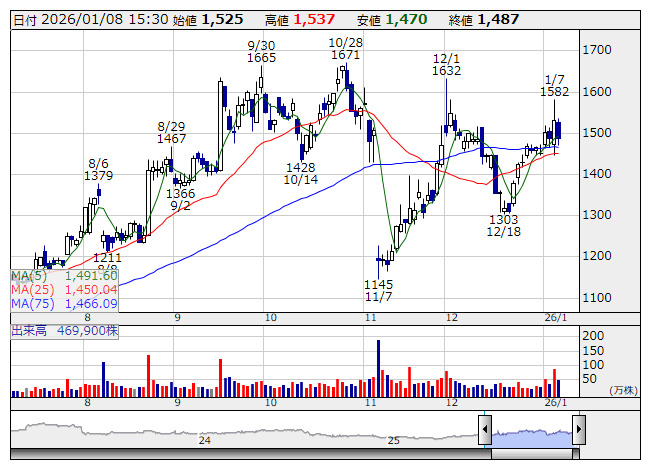Click the MA(75) 1,466.09 legend entry
Viewport: 653px width, 470px height.
pyautogui.click(x=65, y=304)
